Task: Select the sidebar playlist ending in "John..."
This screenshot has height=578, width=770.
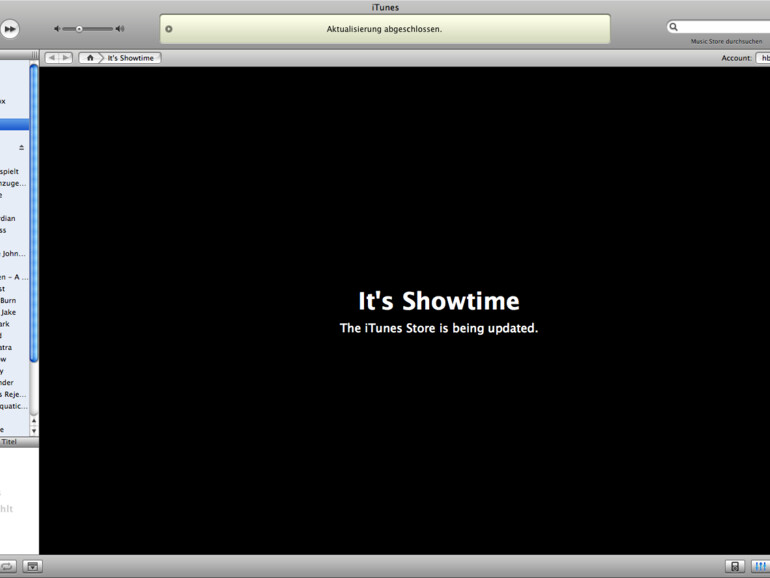Action: 13,253
